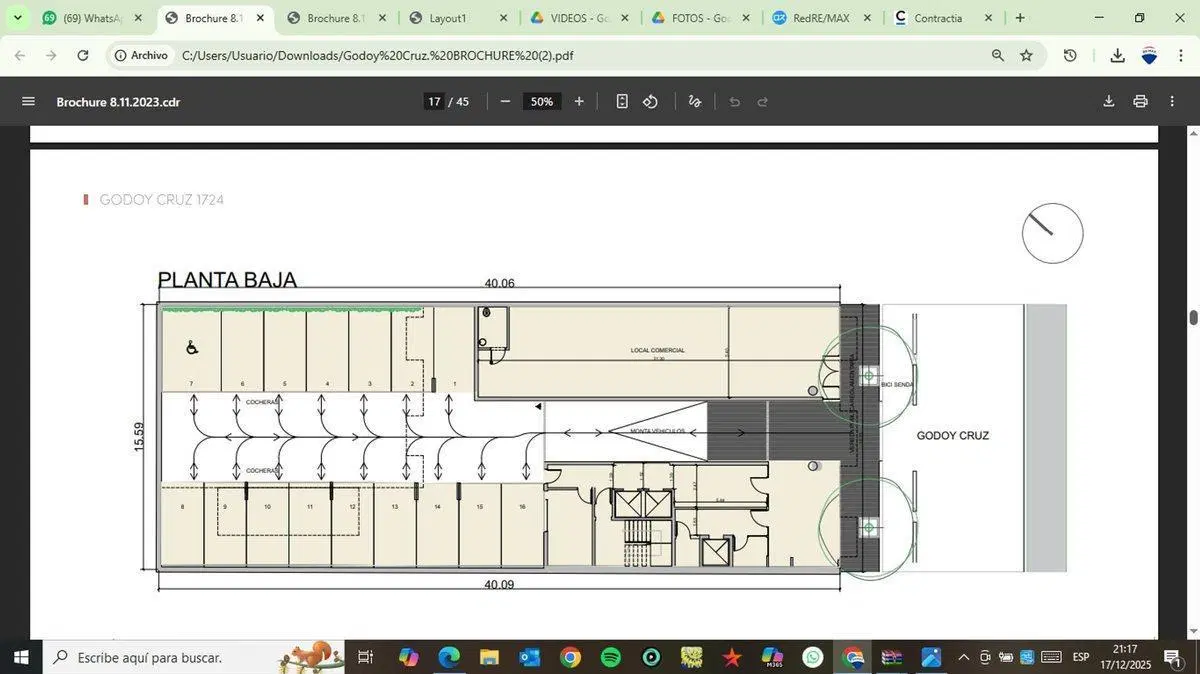The width and height of the screenshot is (1200, 674).
Task: Zoom in with the plus button
Action: pos(579,101)
